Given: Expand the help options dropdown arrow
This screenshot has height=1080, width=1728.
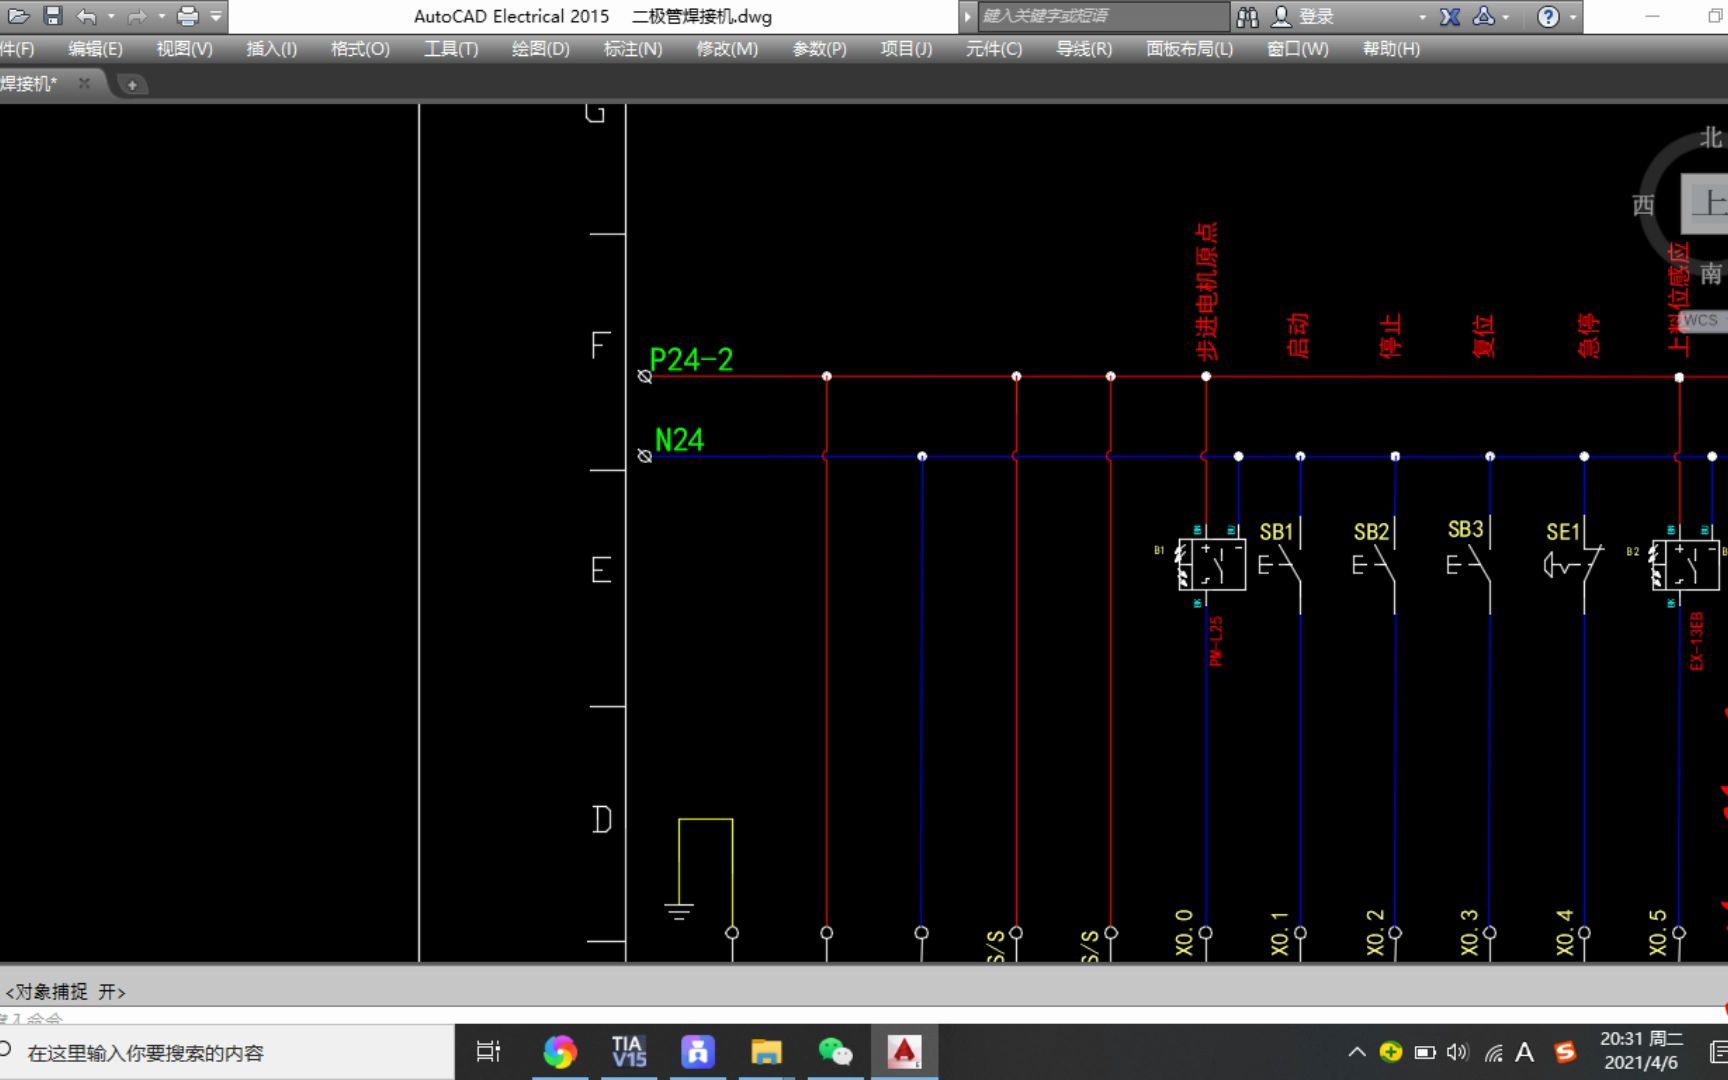Looking at the screenshot, I should point(1572,17).
